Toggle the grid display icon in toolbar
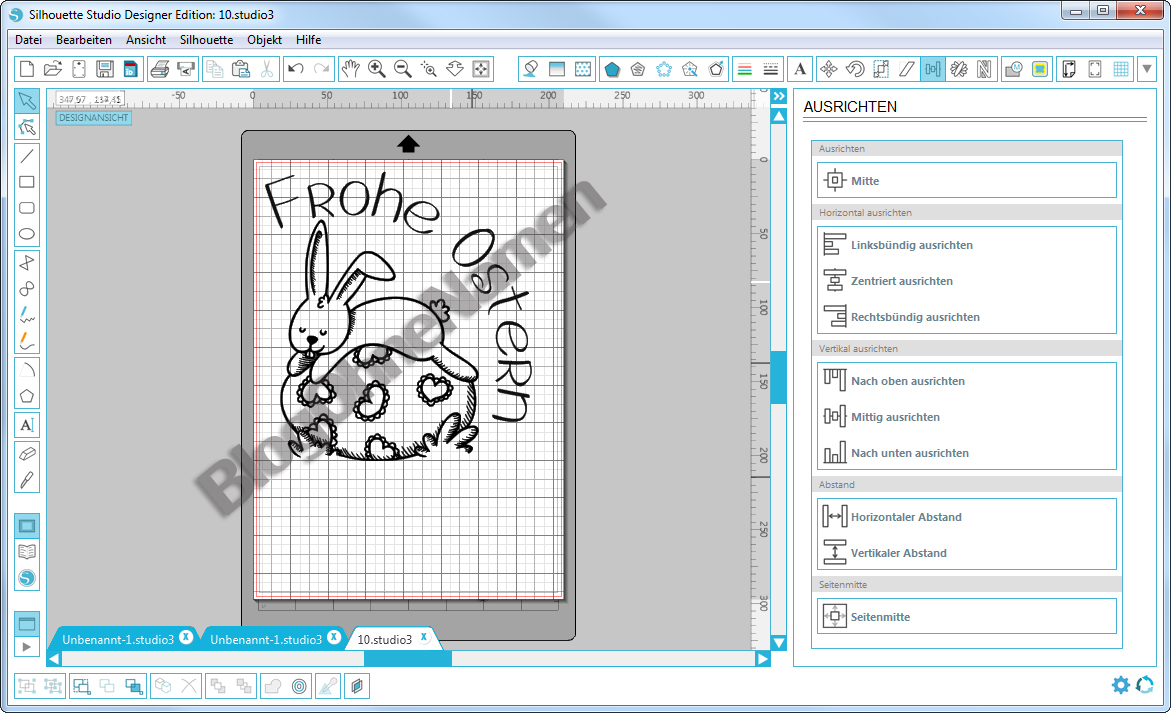The height and width of the screenshot is (713, 1171). 1121,69
